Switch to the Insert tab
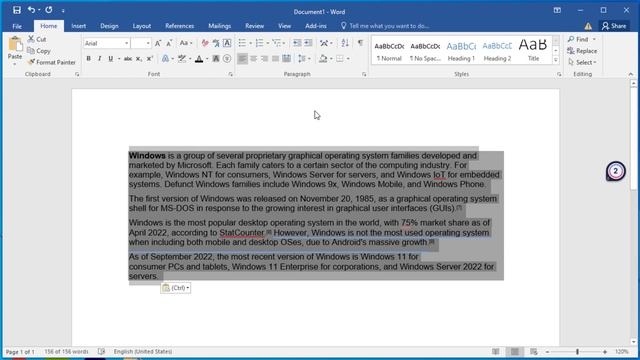The height and width of the screenshot is (360, 640). (x=78, y=26)
